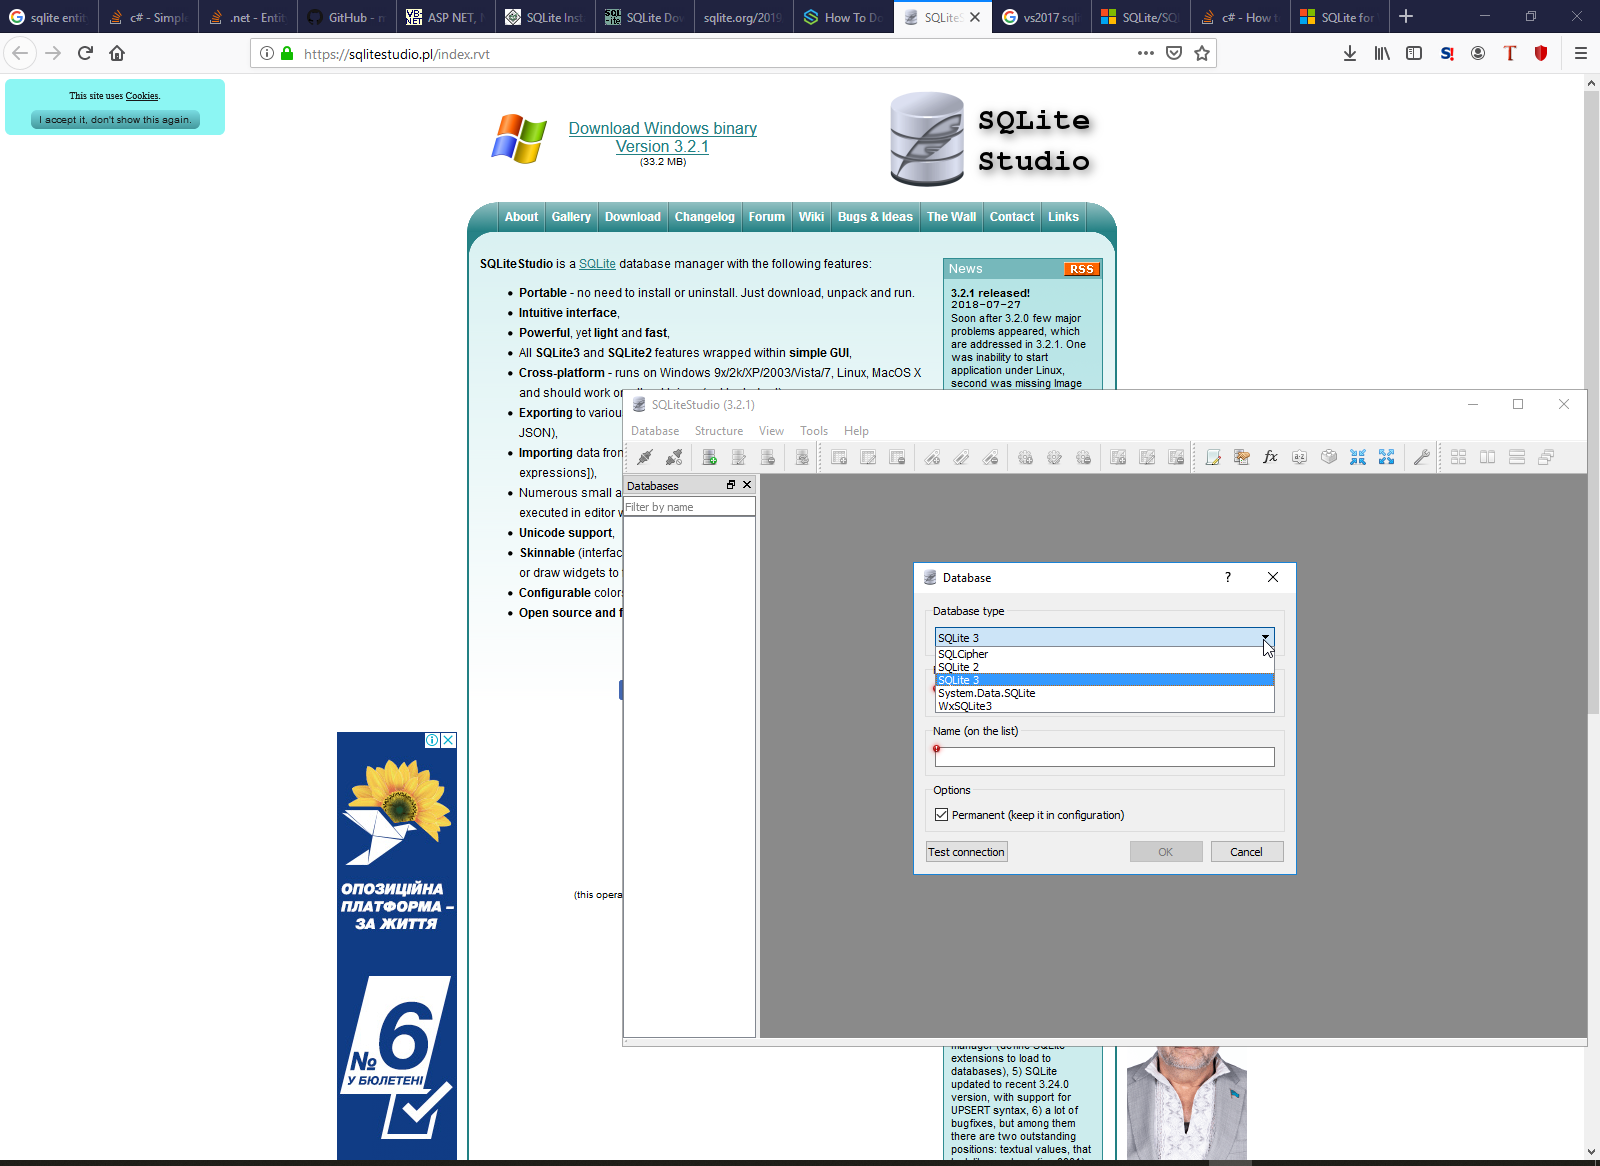Close the Databases side panel
The height and width of the screenshot is (1166, 1600).
(x=747, y=485)
